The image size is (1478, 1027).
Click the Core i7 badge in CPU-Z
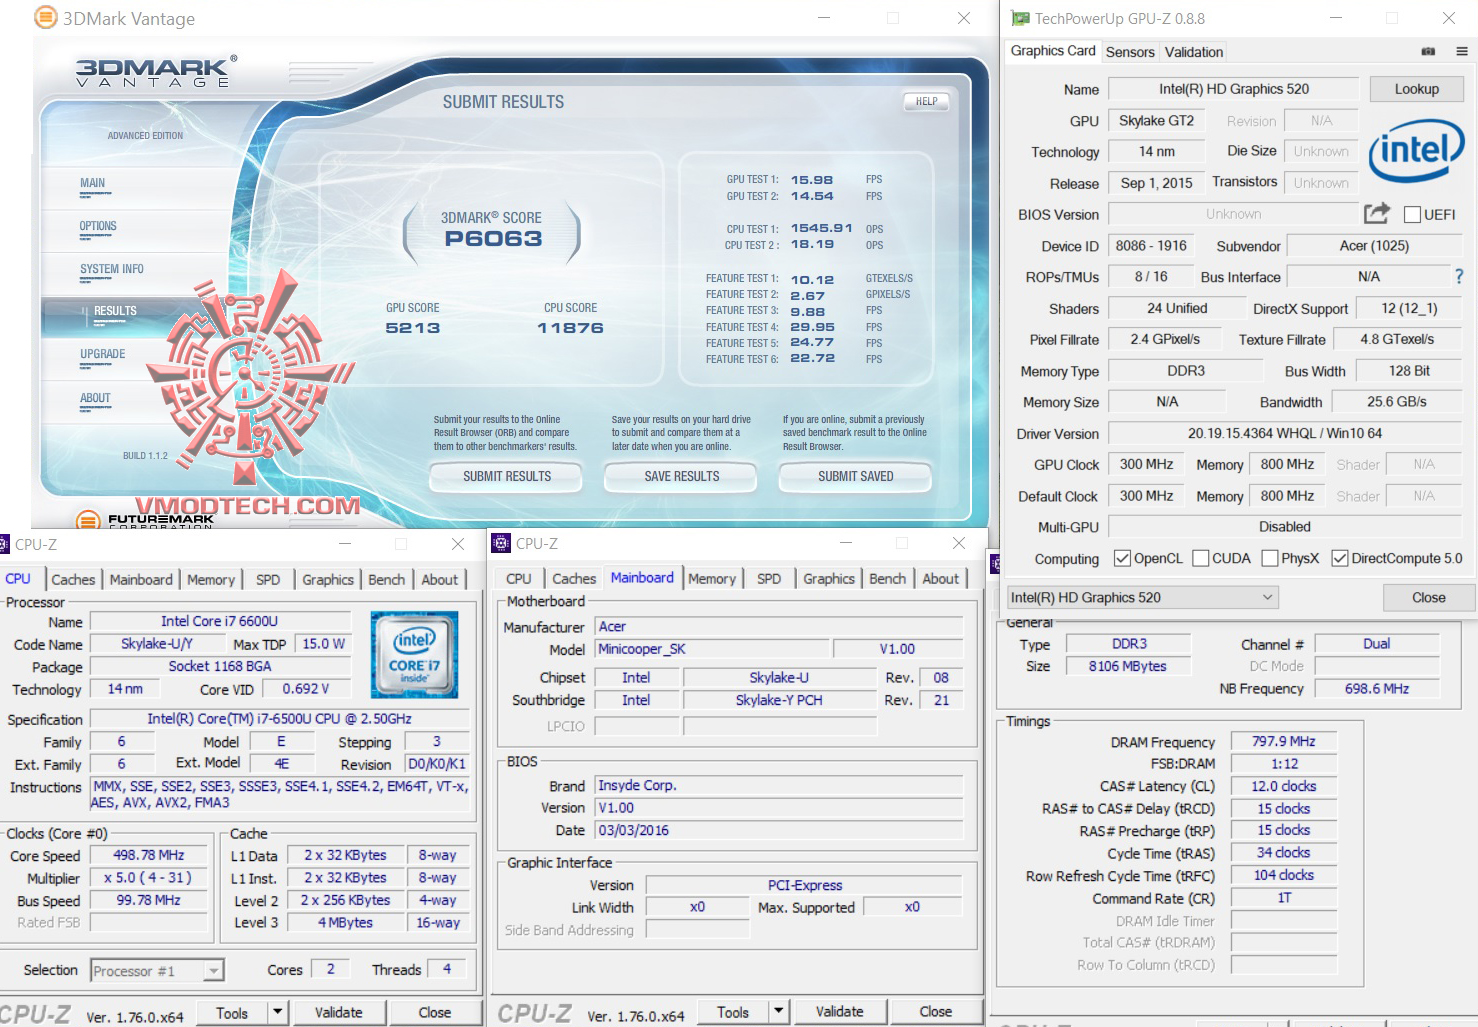click(x=414, y=654)
